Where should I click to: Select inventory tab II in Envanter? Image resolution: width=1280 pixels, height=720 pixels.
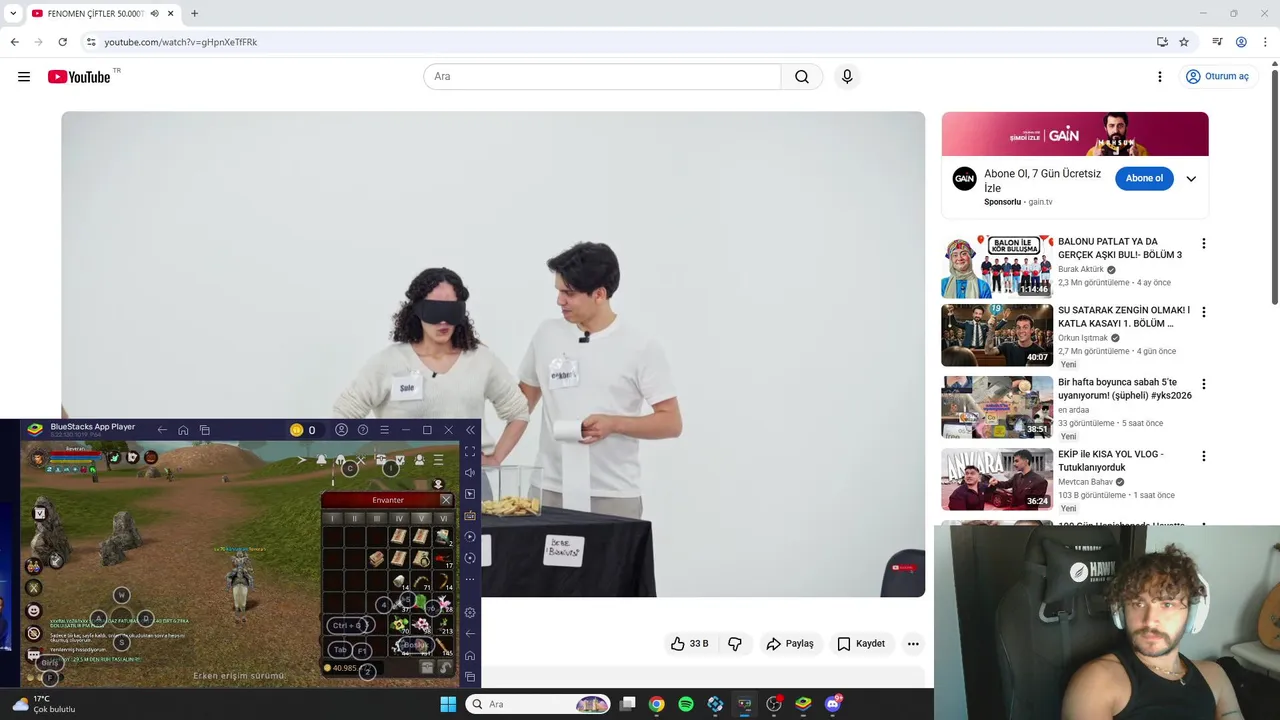point(355,518)
